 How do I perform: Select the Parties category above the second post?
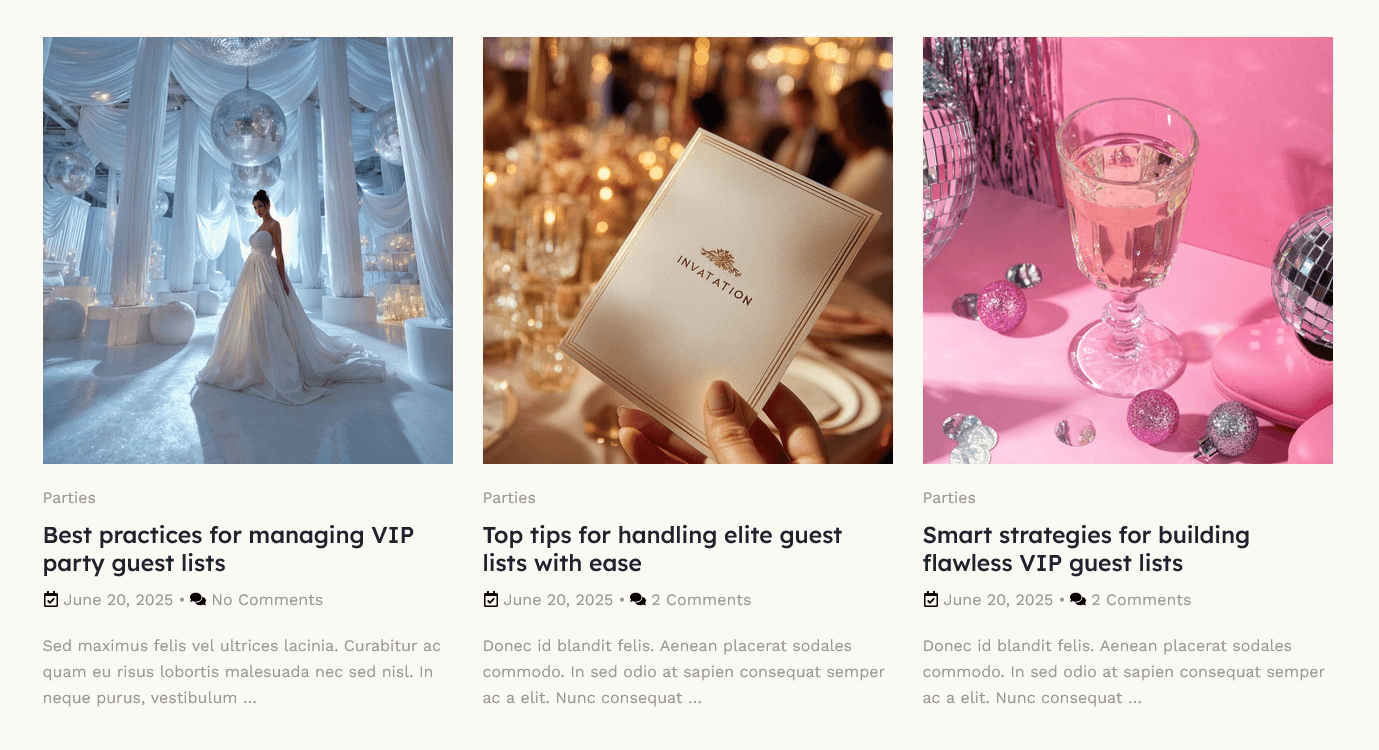(509, 498)
